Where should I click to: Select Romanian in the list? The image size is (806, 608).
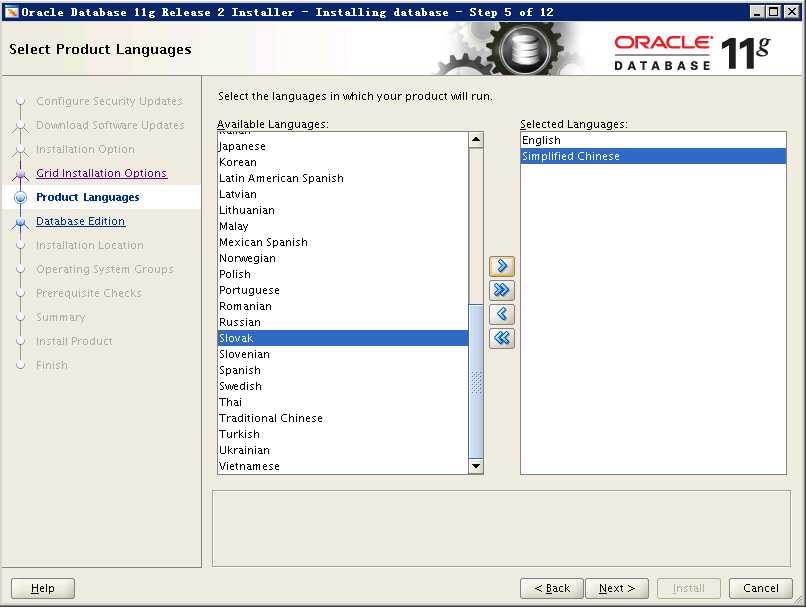(x=343, y=306)
